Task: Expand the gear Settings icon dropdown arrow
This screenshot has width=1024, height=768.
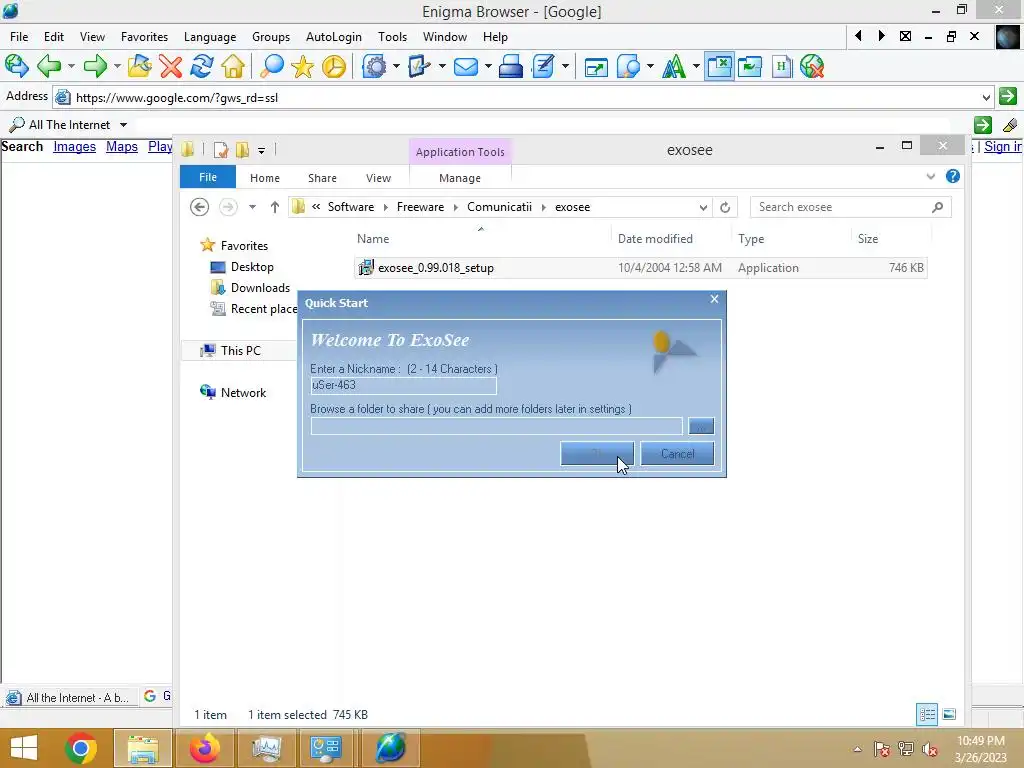Action: (x=396, y=66)
